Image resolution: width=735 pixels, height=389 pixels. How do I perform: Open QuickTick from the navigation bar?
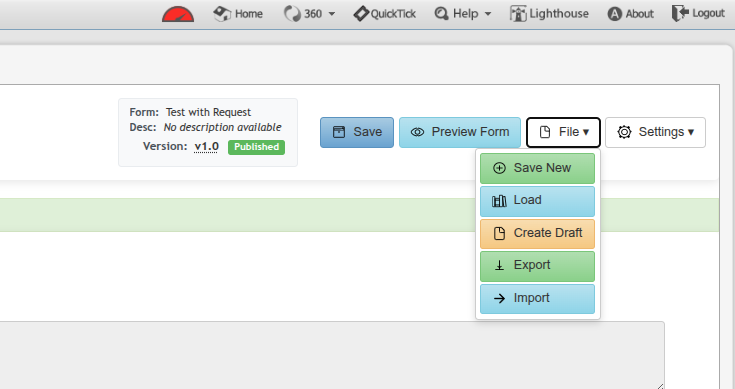pos(384,14)
